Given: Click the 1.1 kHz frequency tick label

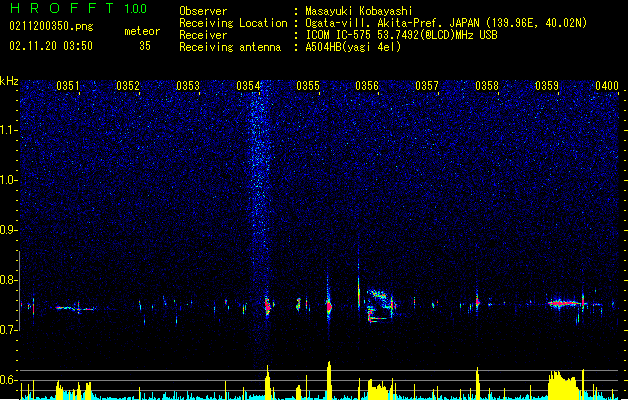Looking at the screenshot, I should 9,130.
